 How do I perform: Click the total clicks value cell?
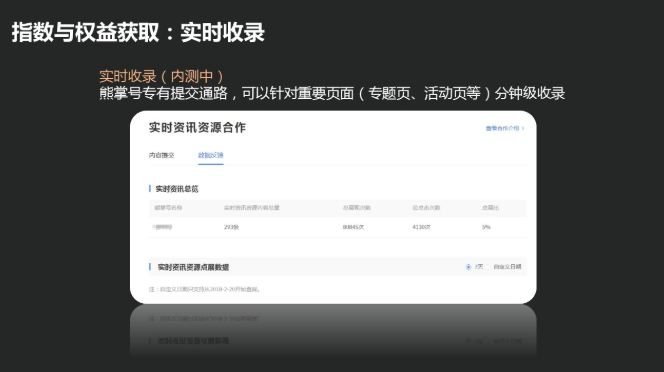click(421, 227)
